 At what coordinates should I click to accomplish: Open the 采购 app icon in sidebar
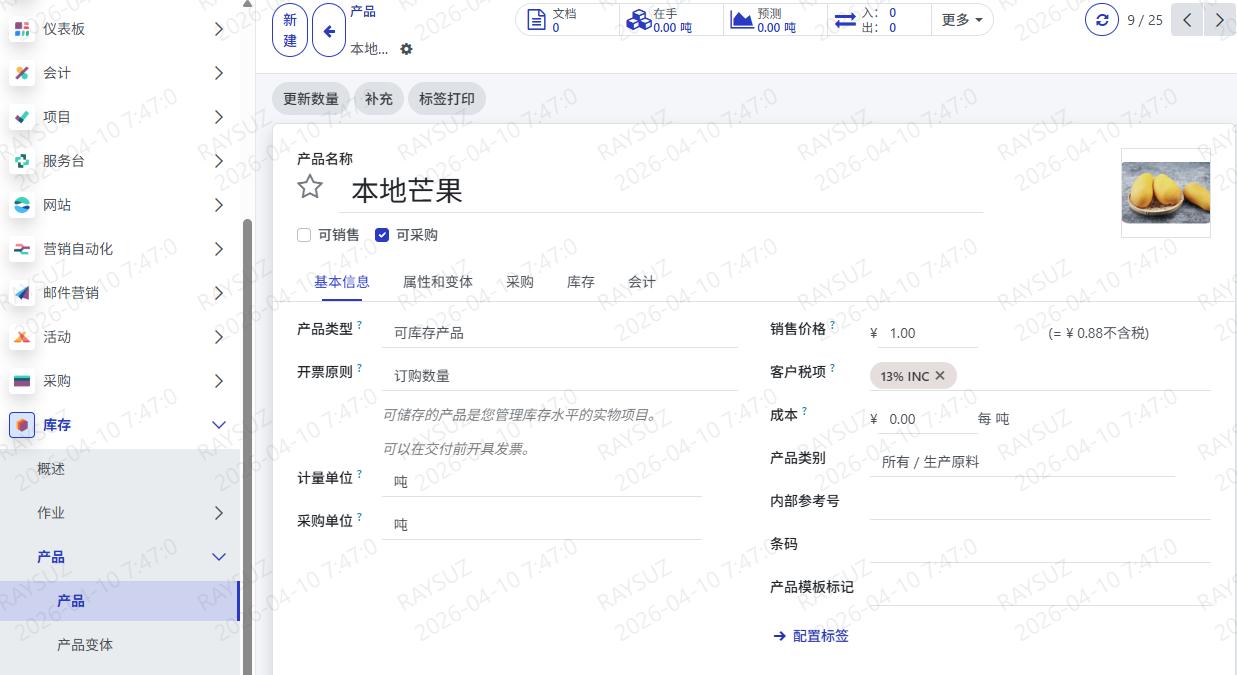pyautogui.click(x=22, y=381)
